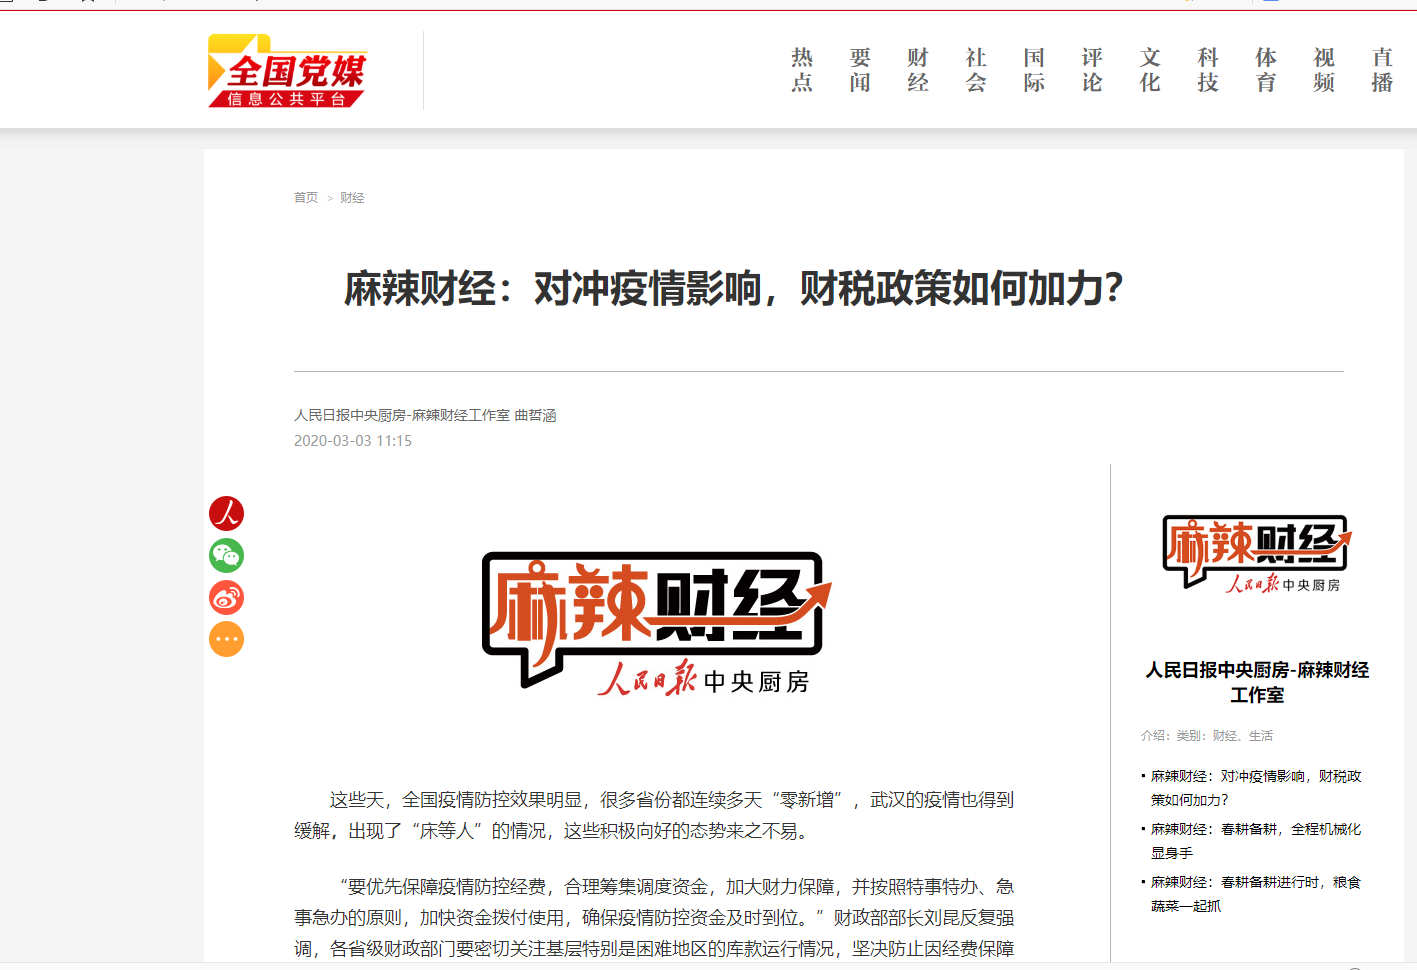The height and width of the screenshot is (970, 1417).
Task: Open sidebar article 对冲疫情影响，财税政策如何加力
Action: [x=1256, y=788]
